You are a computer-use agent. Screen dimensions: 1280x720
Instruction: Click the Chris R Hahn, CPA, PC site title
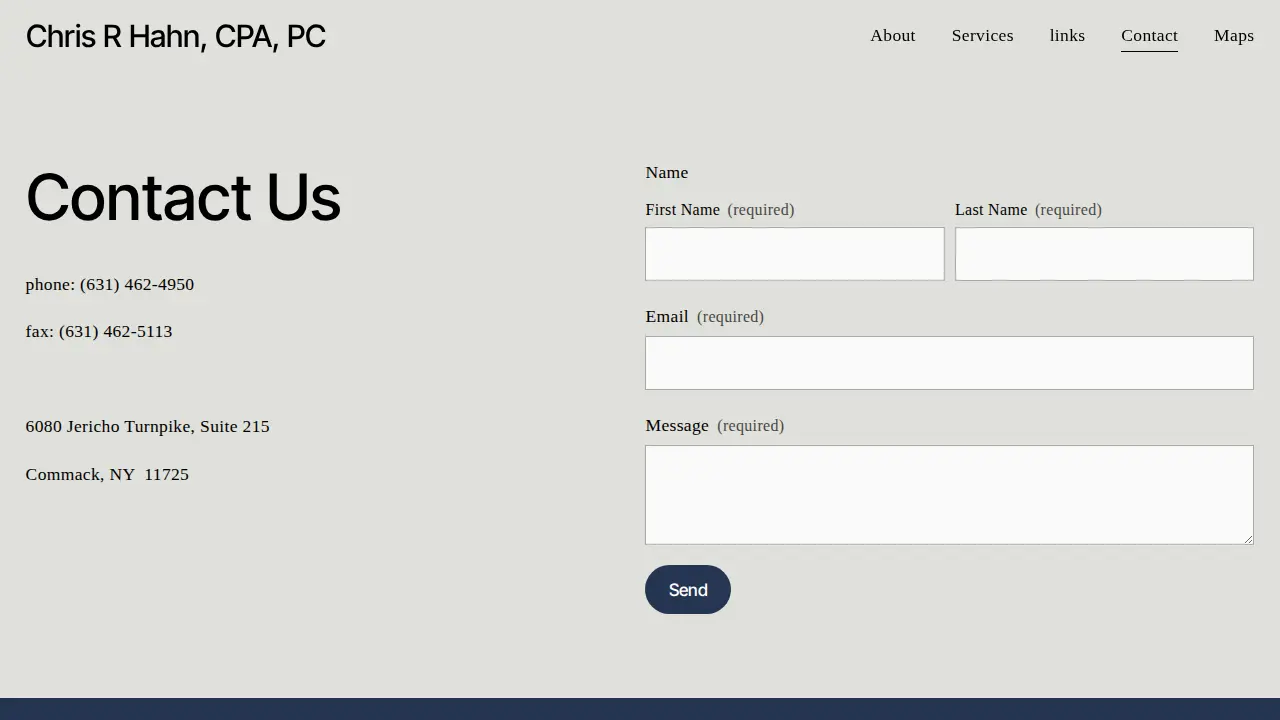[175, 36]
